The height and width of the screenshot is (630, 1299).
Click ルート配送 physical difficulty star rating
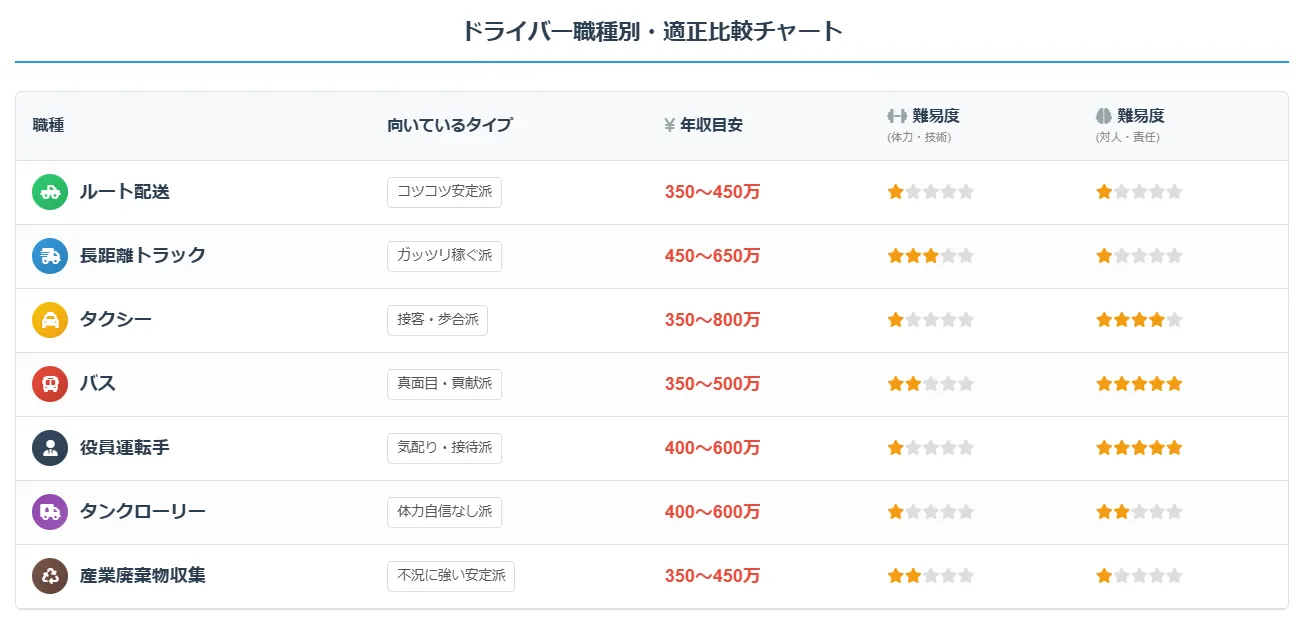click(931, 192)
